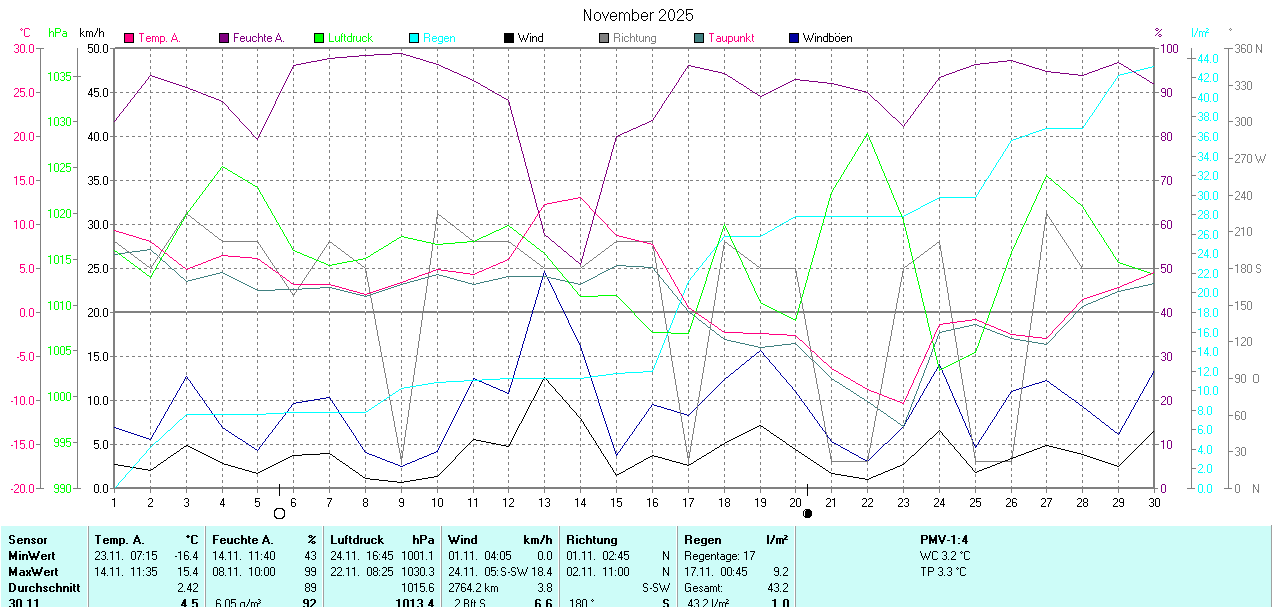Select the cyan Regen legend square
This screenshot has height=607, width=1280.
pyautogui.click(x=414, y=38)
